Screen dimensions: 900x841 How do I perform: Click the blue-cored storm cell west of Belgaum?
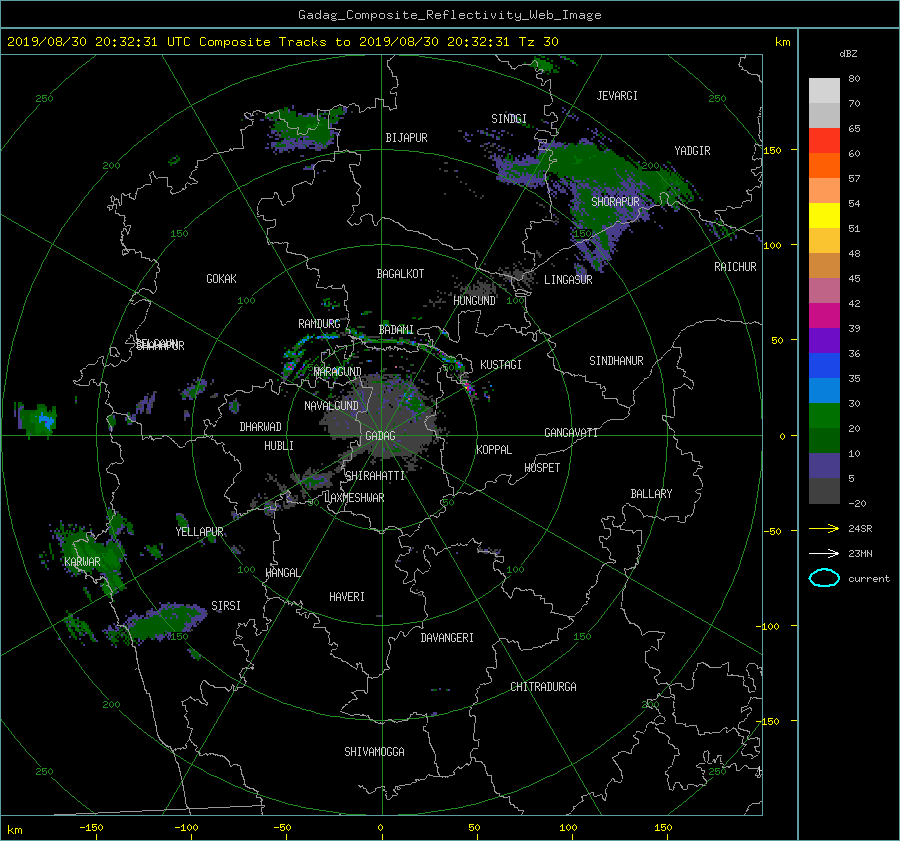point(37,419)
